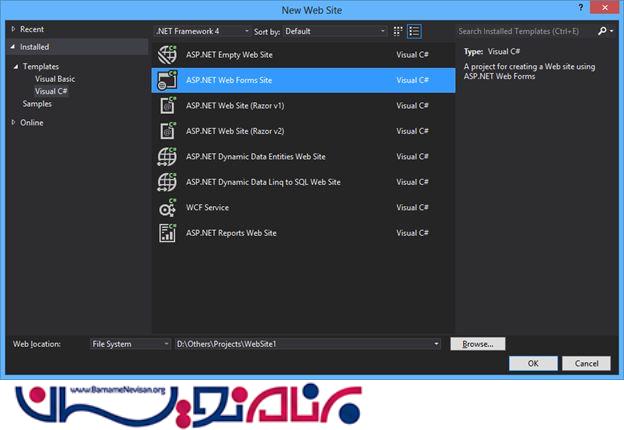Click the Razor v1 web site icon
This screenshot has height=430, width=624.
(167, 105)
